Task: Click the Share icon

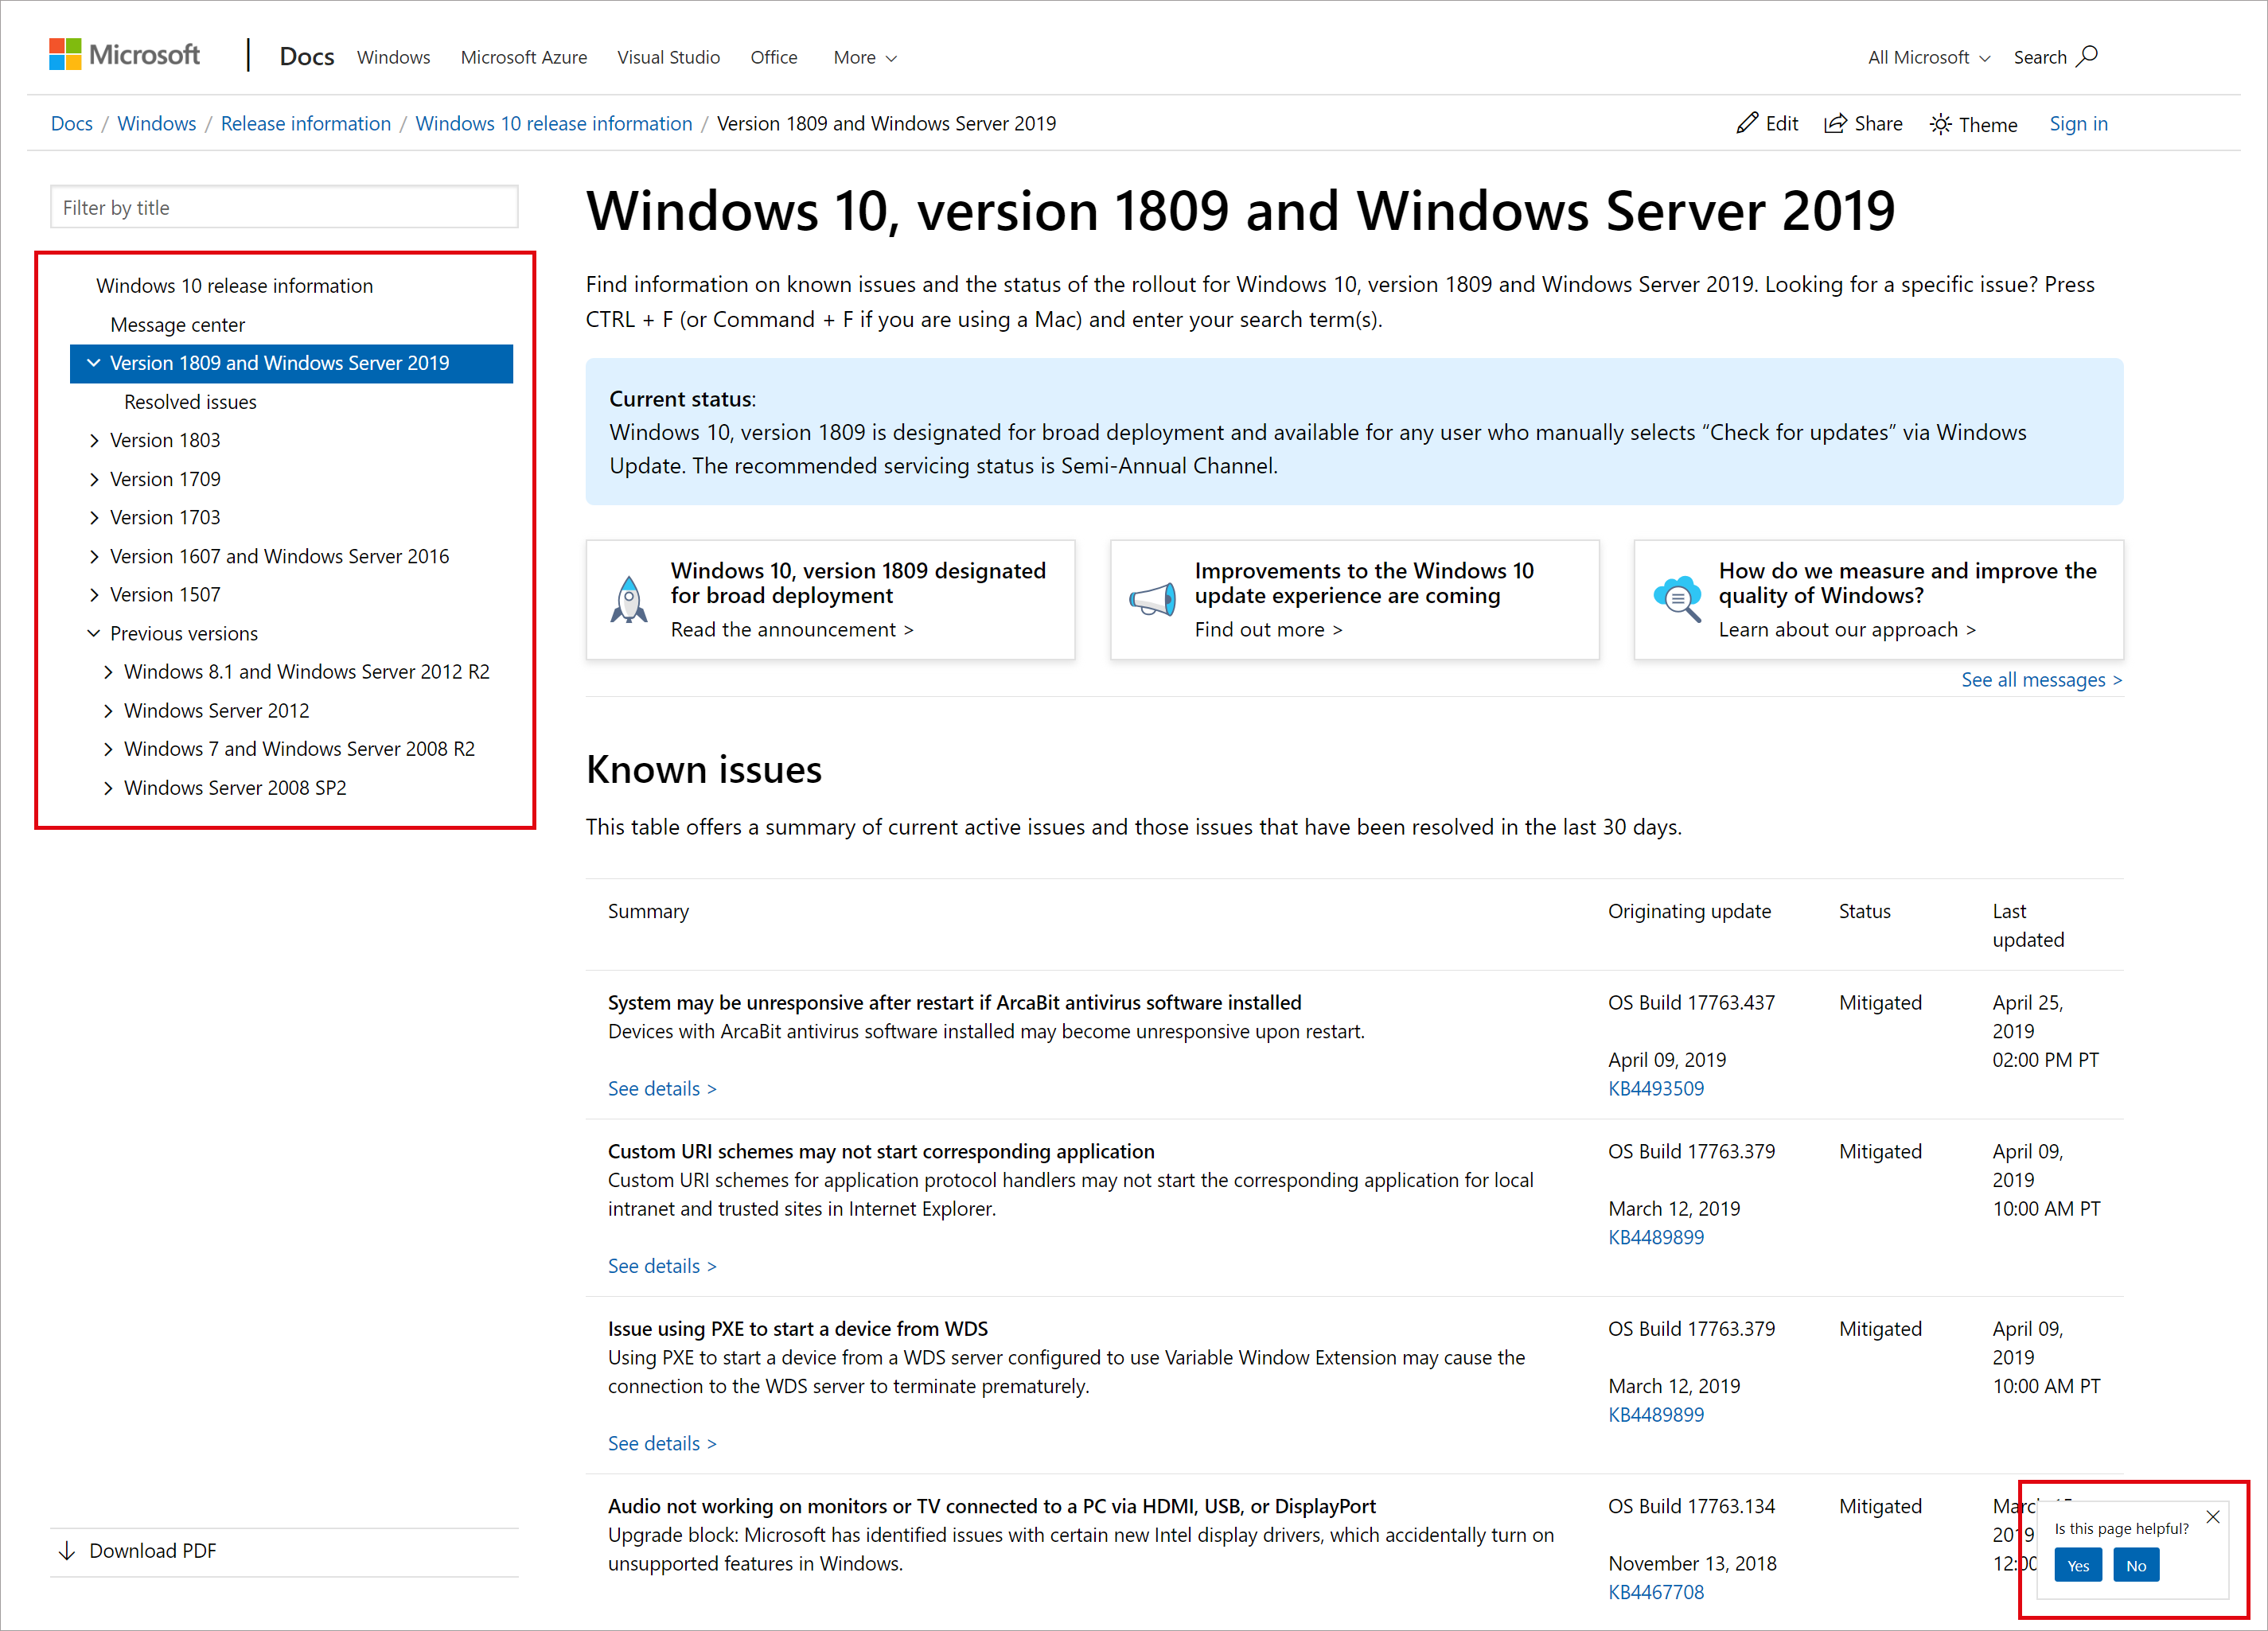Action: point(1838,122)
